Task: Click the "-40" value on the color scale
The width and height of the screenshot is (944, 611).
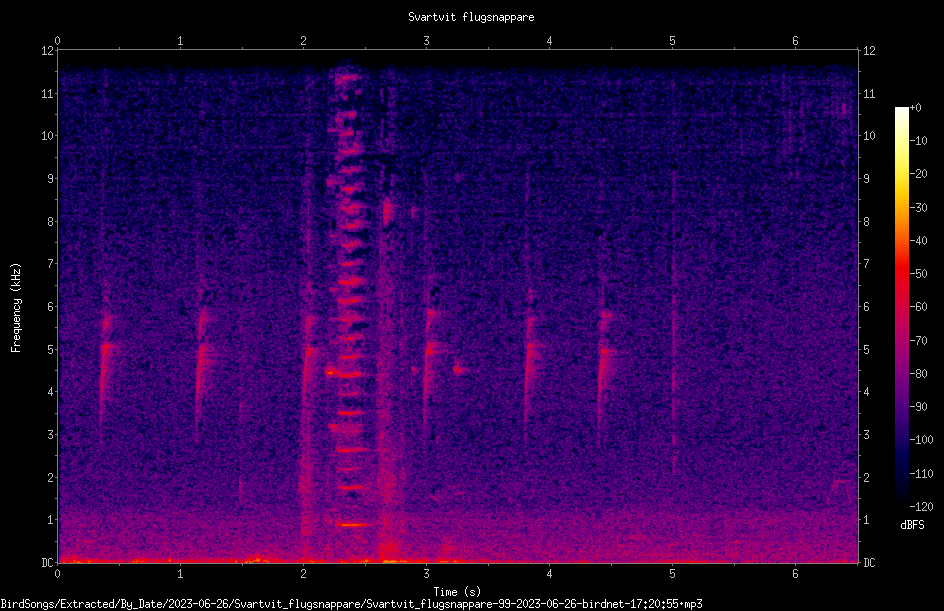Action: point(919,241)
